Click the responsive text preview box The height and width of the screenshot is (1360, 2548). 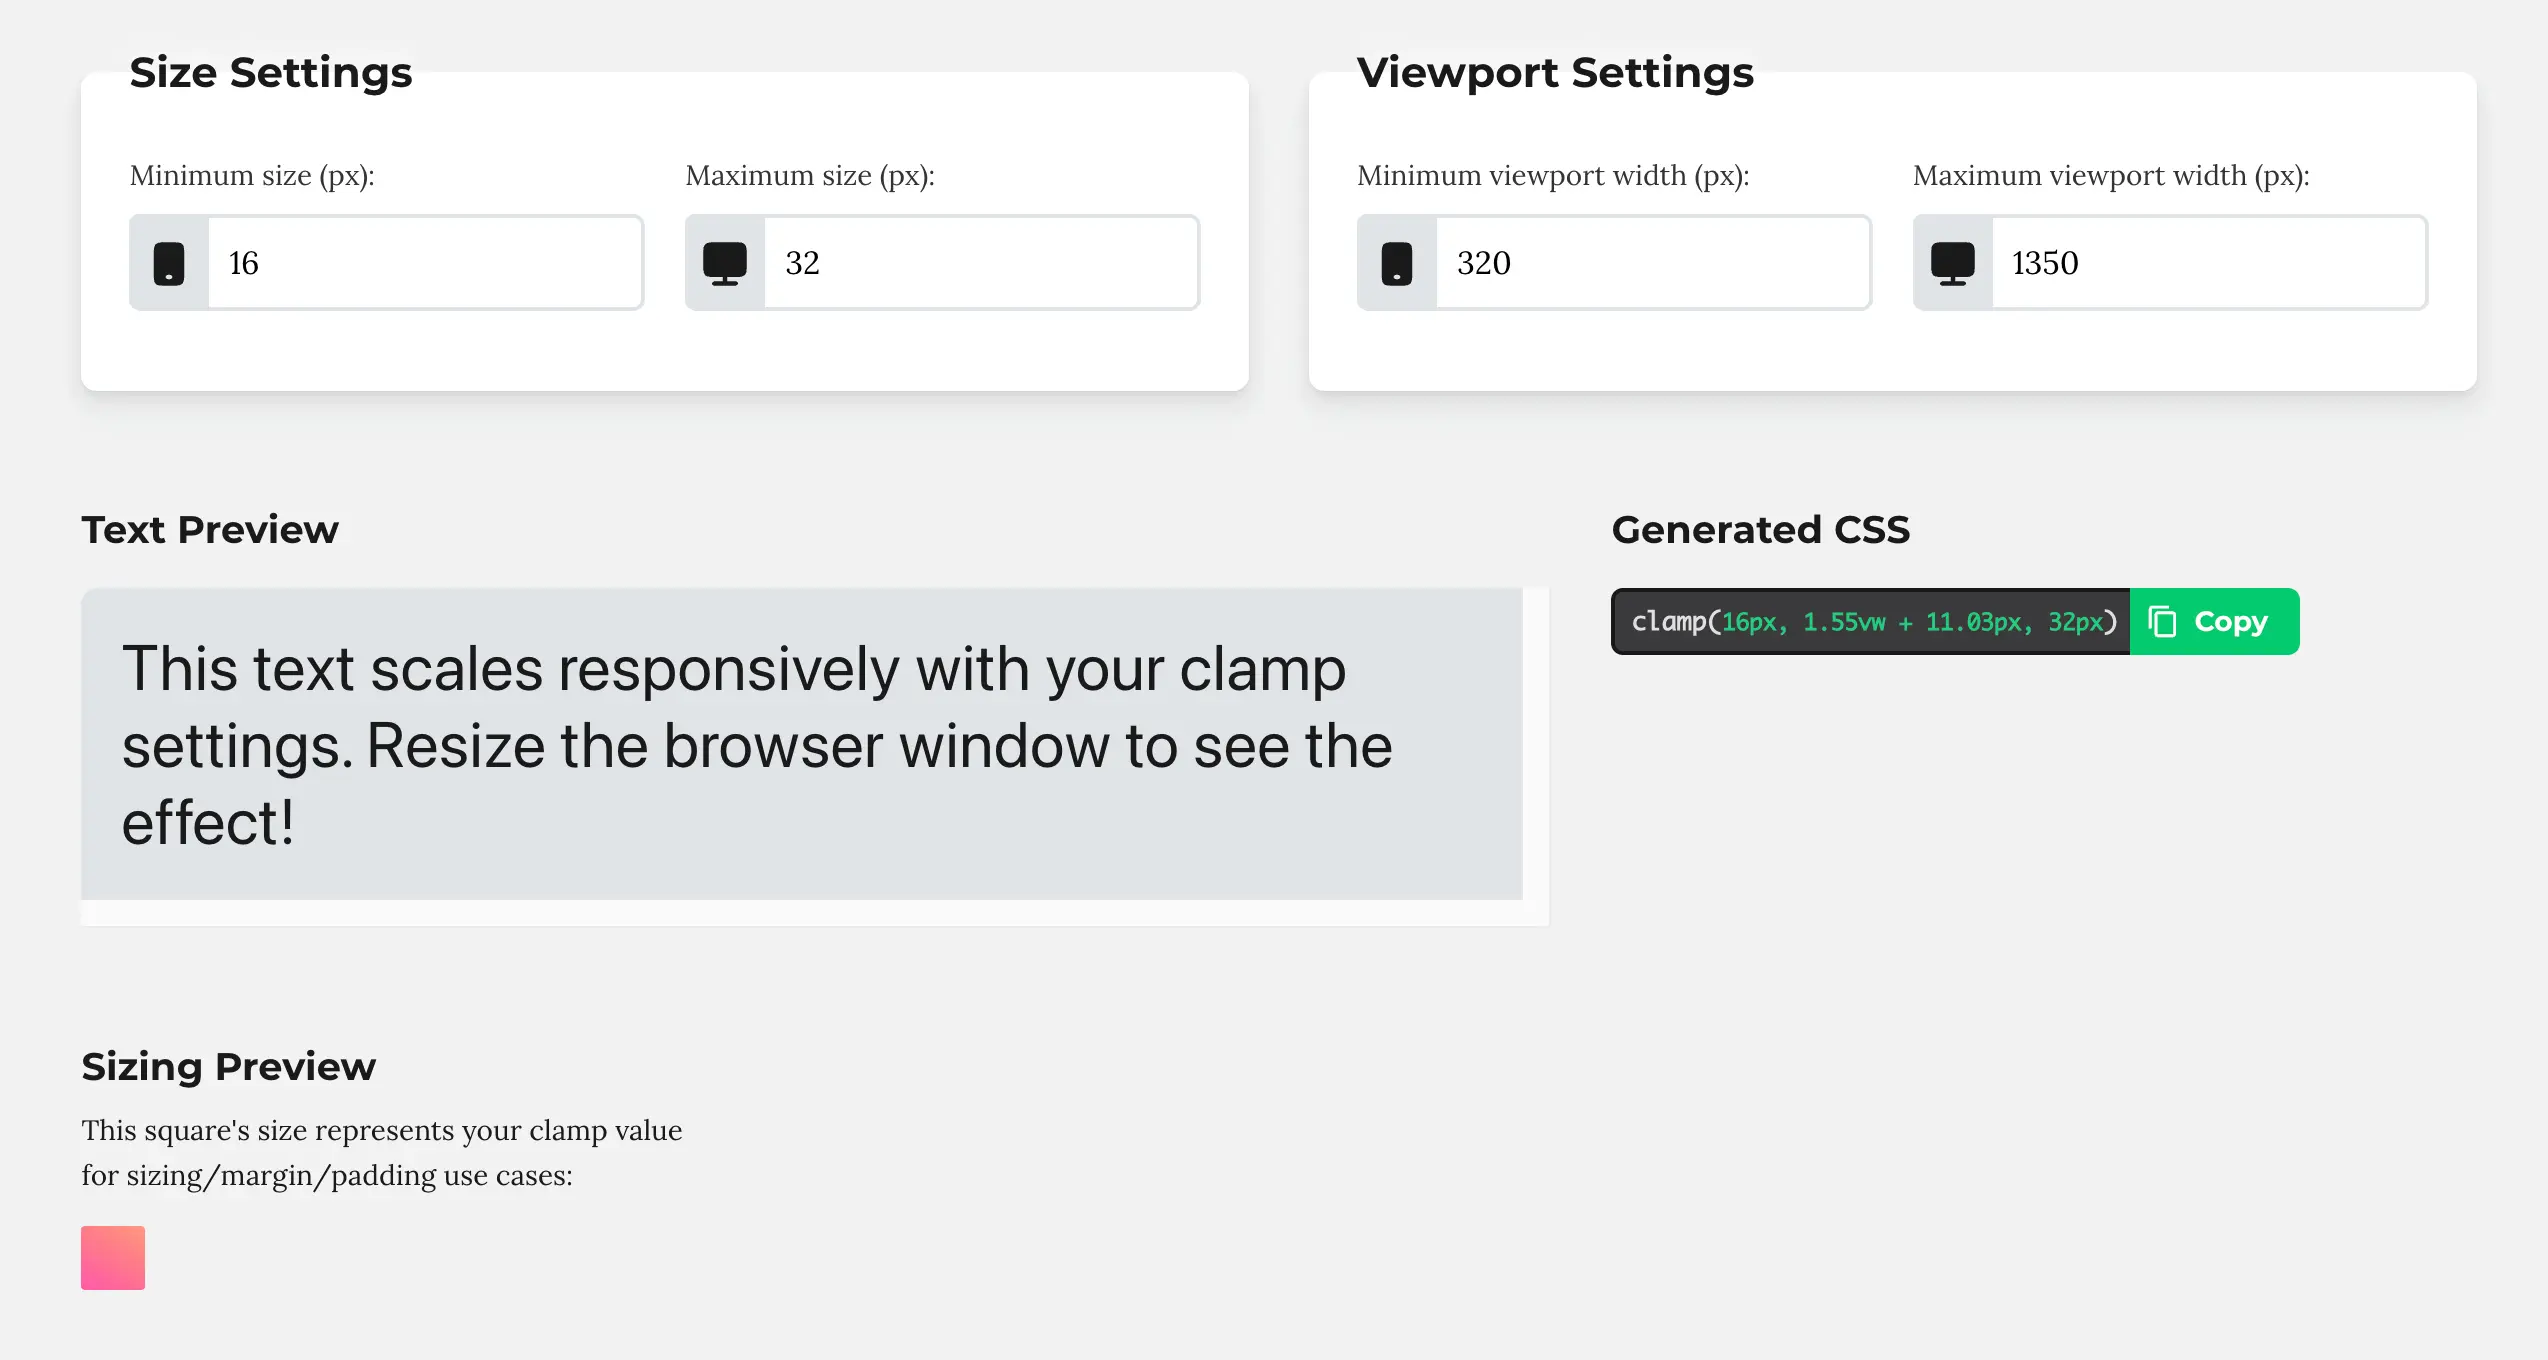pos(801,744)
